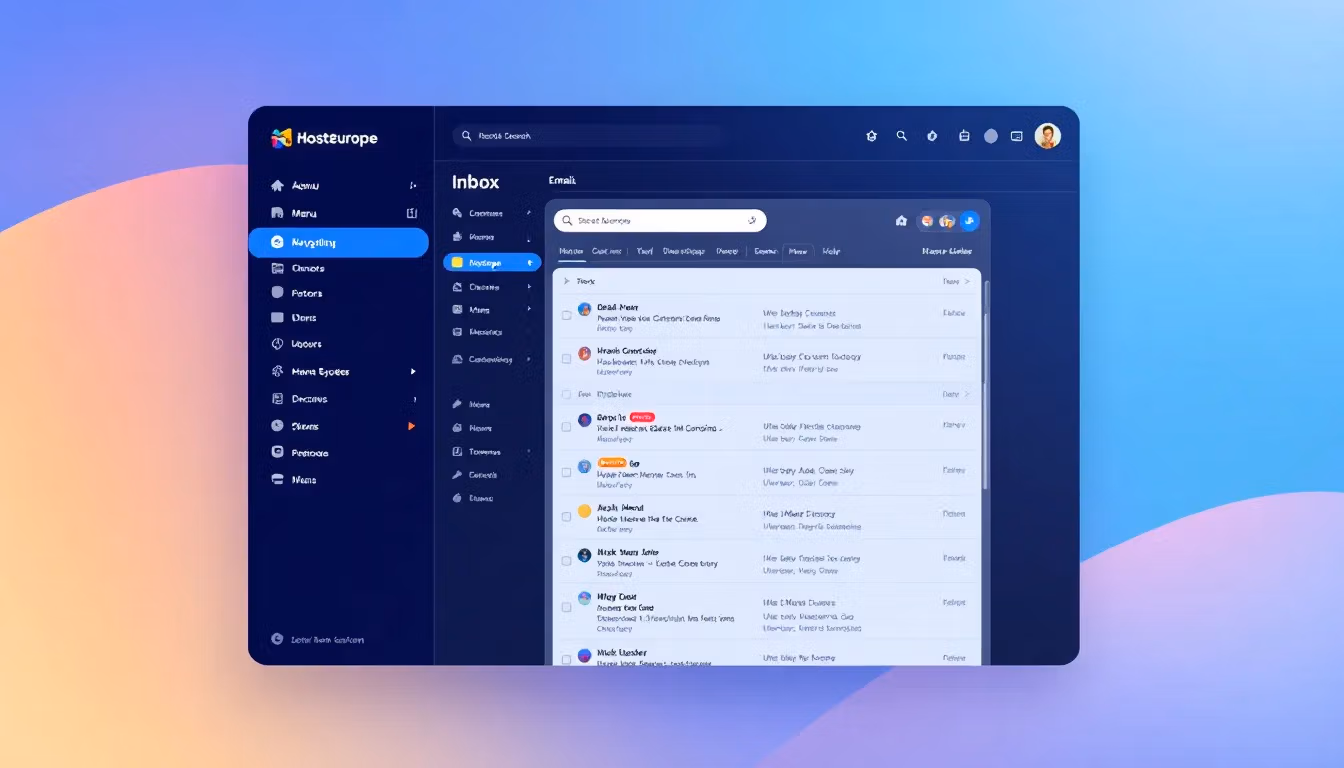This screenshot has height=768, width=1344.
Task: Open the user profile avatar at top right
Action: click(x=1047, y=136)
